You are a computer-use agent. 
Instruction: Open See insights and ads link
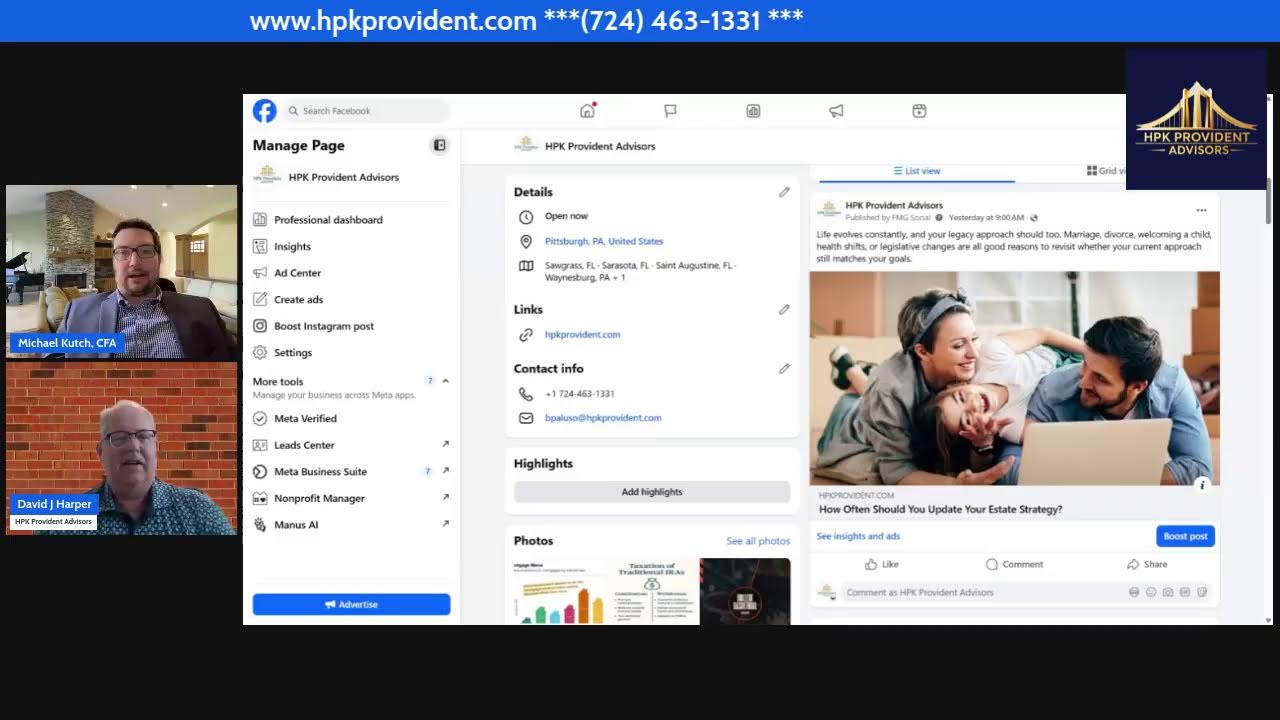[x=858, y=536]
